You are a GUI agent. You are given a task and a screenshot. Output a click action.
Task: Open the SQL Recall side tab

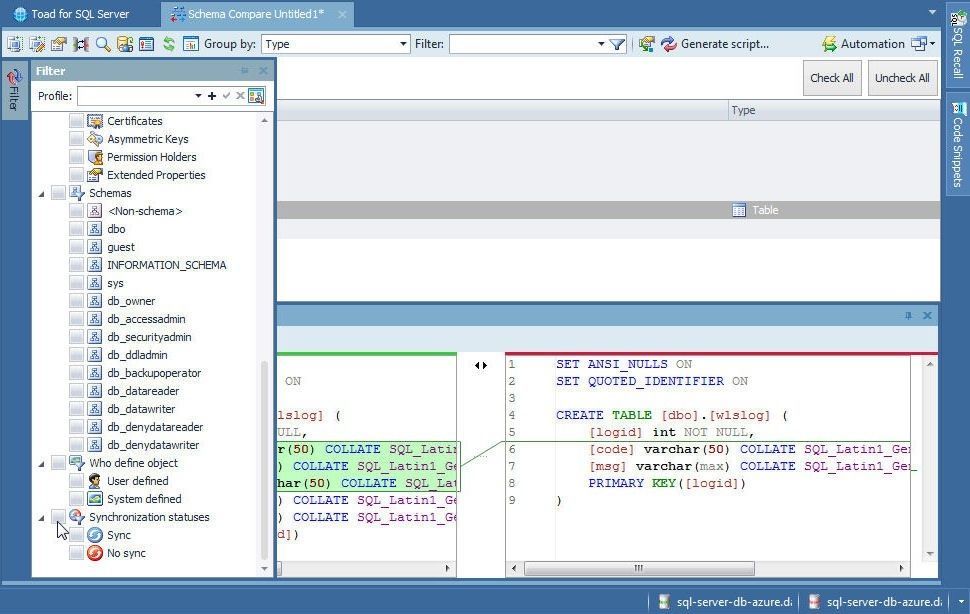pos(958,45)
